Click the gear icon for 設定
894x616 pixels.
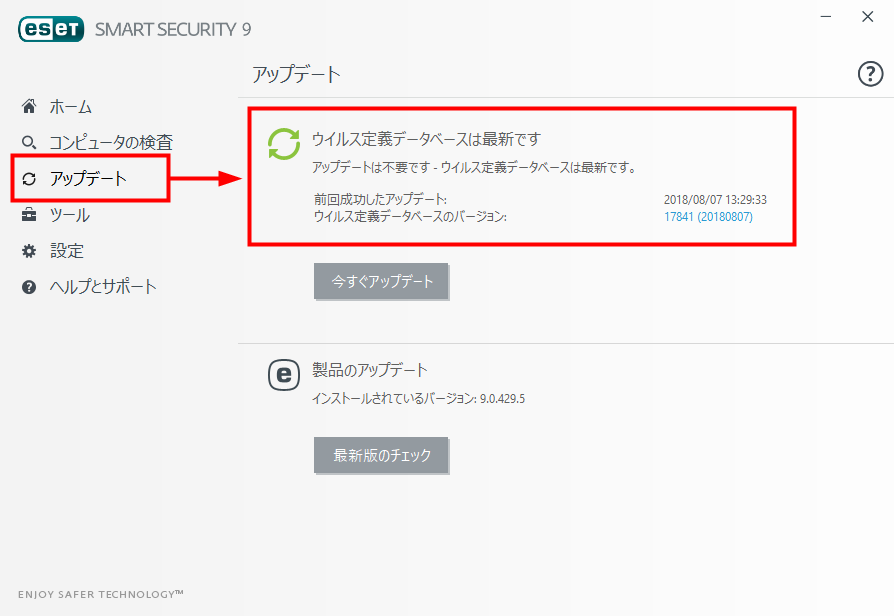[29, 251]
